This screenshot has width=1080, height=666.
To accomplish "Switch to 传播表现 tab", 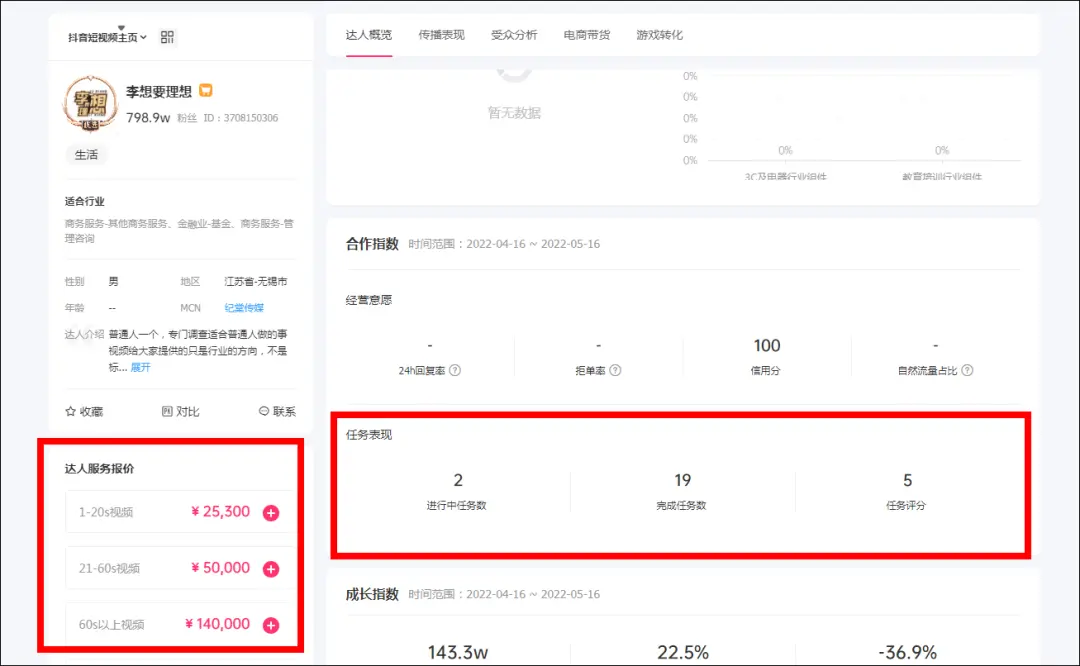I will [x=441, y=35].
